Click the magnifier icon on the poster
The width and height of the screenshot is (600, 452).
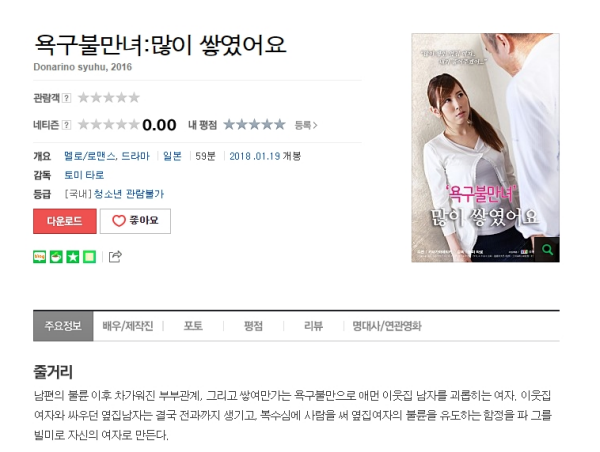click(547, 250)
